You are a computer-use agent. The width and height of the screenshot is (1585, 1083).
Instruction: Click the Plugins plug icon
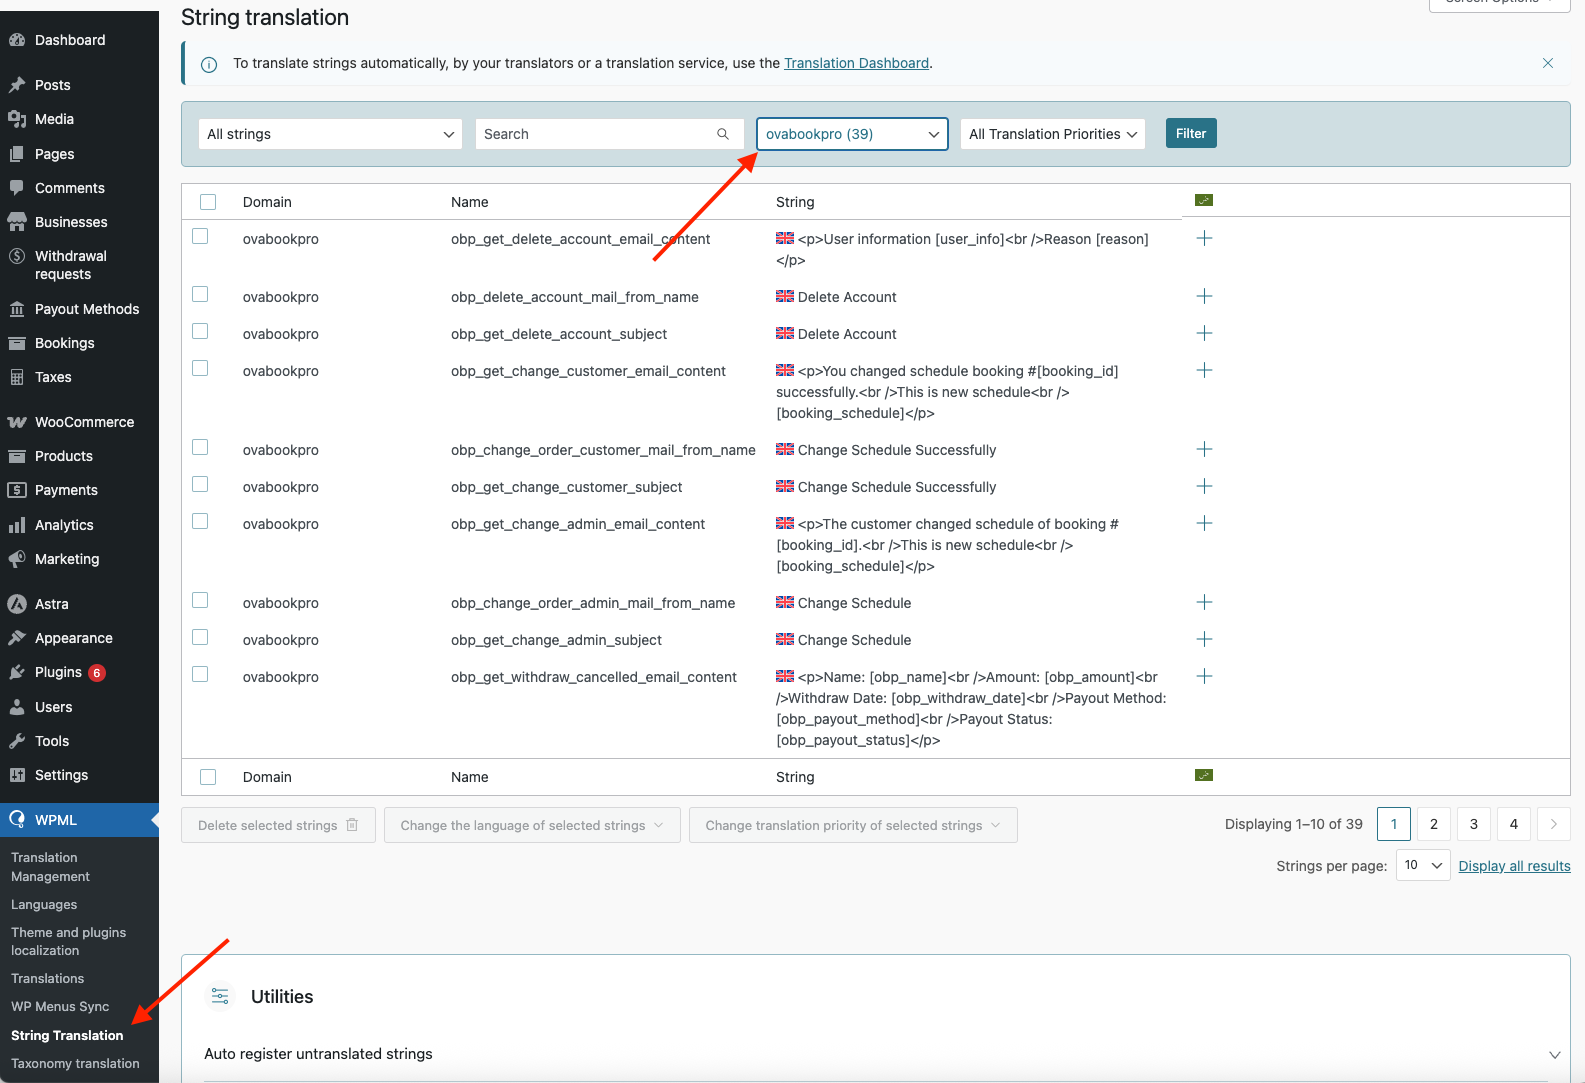click(x=17, y=672)
